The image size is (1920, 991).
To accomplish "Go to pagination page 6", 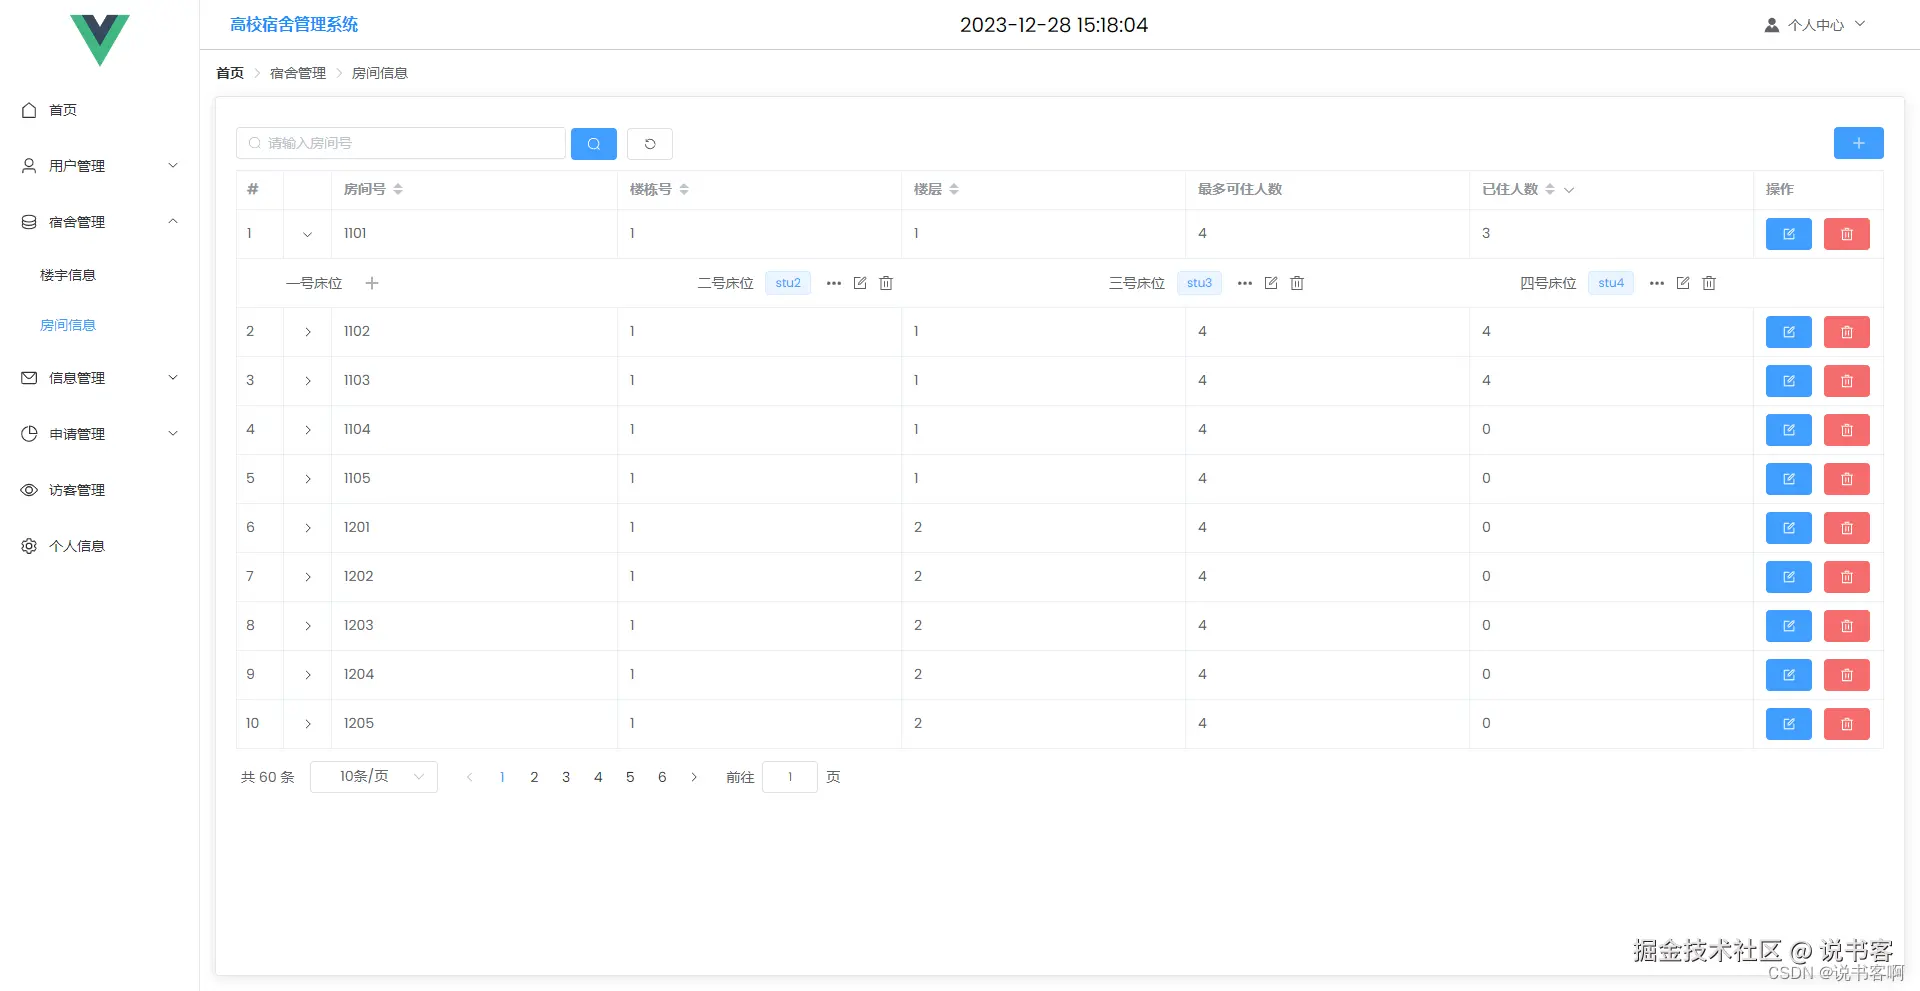I will (662, 777).
